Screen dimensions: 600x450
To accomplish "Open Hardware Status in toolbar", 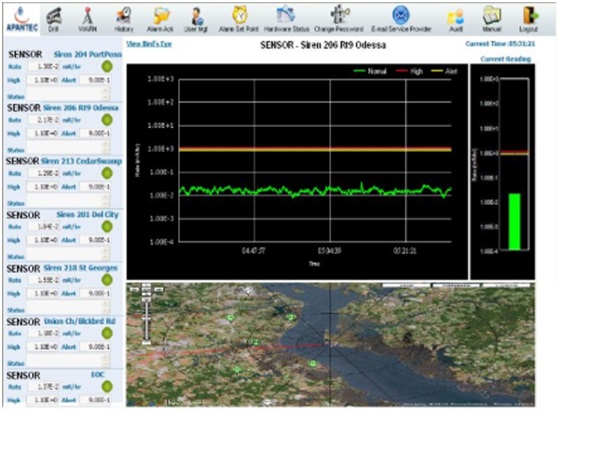I will click(x=285, y=16).
